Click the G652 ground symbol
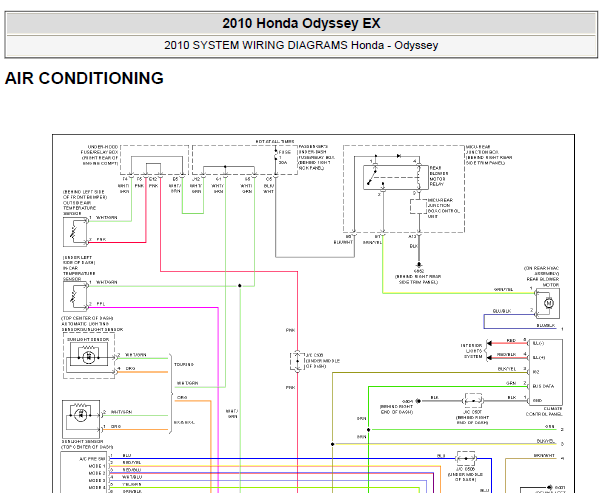 pos(419,265)
